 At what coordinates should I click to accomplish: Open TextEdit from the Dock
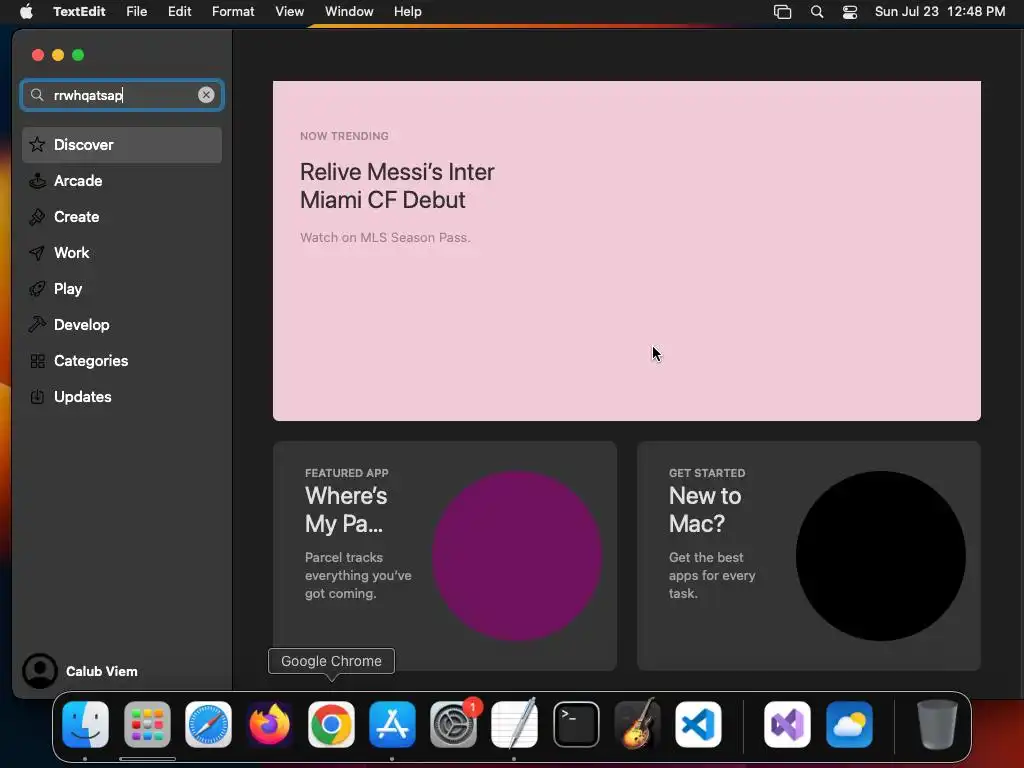pos(515,724)
